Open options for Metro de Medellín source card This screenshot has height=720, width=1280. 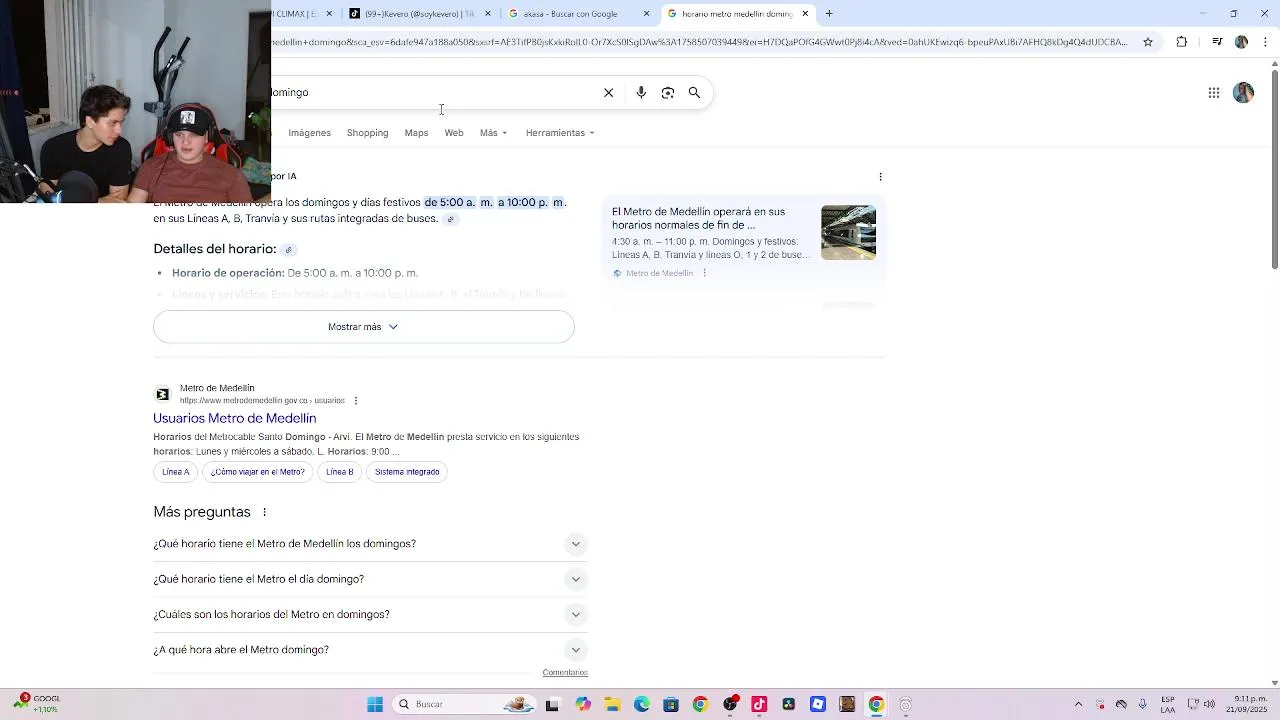[705, 273]
